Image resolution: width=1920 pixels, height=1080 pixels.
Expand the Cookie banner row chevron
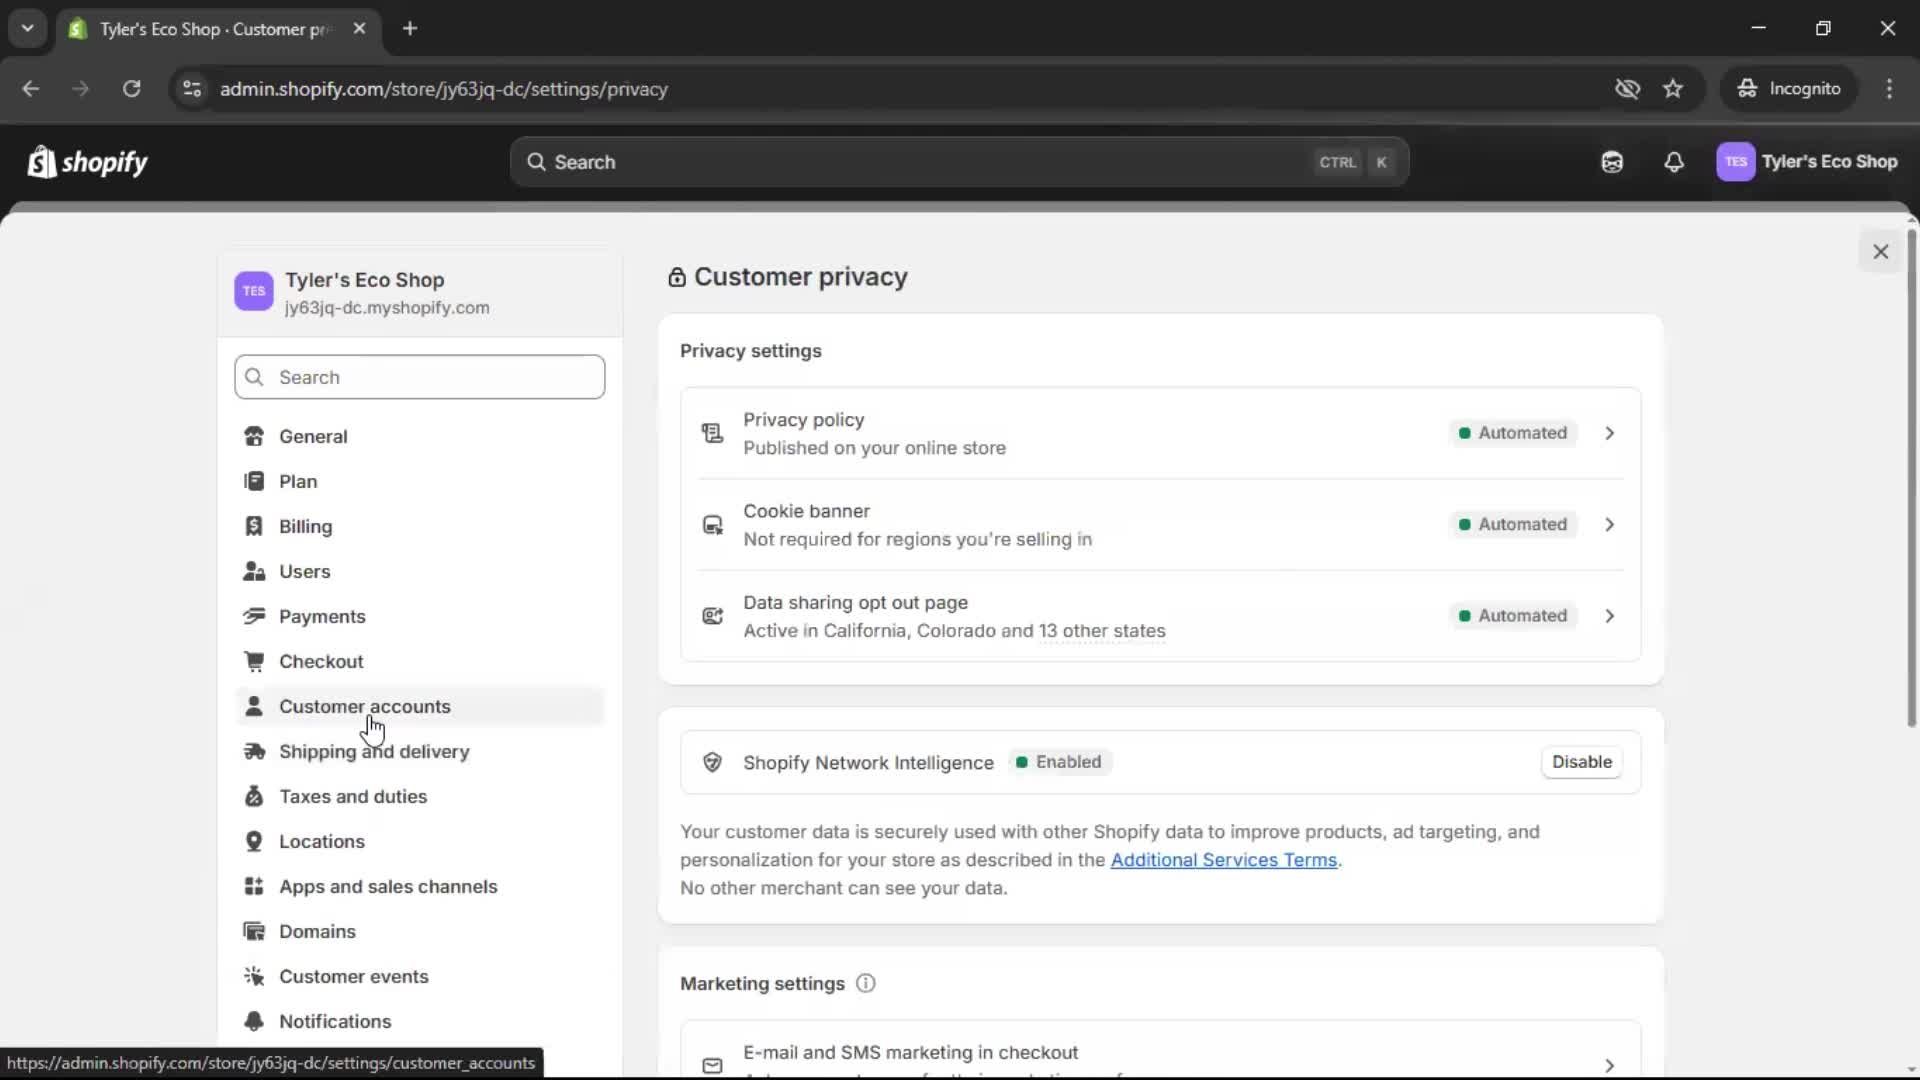(x=1609, y=524)
